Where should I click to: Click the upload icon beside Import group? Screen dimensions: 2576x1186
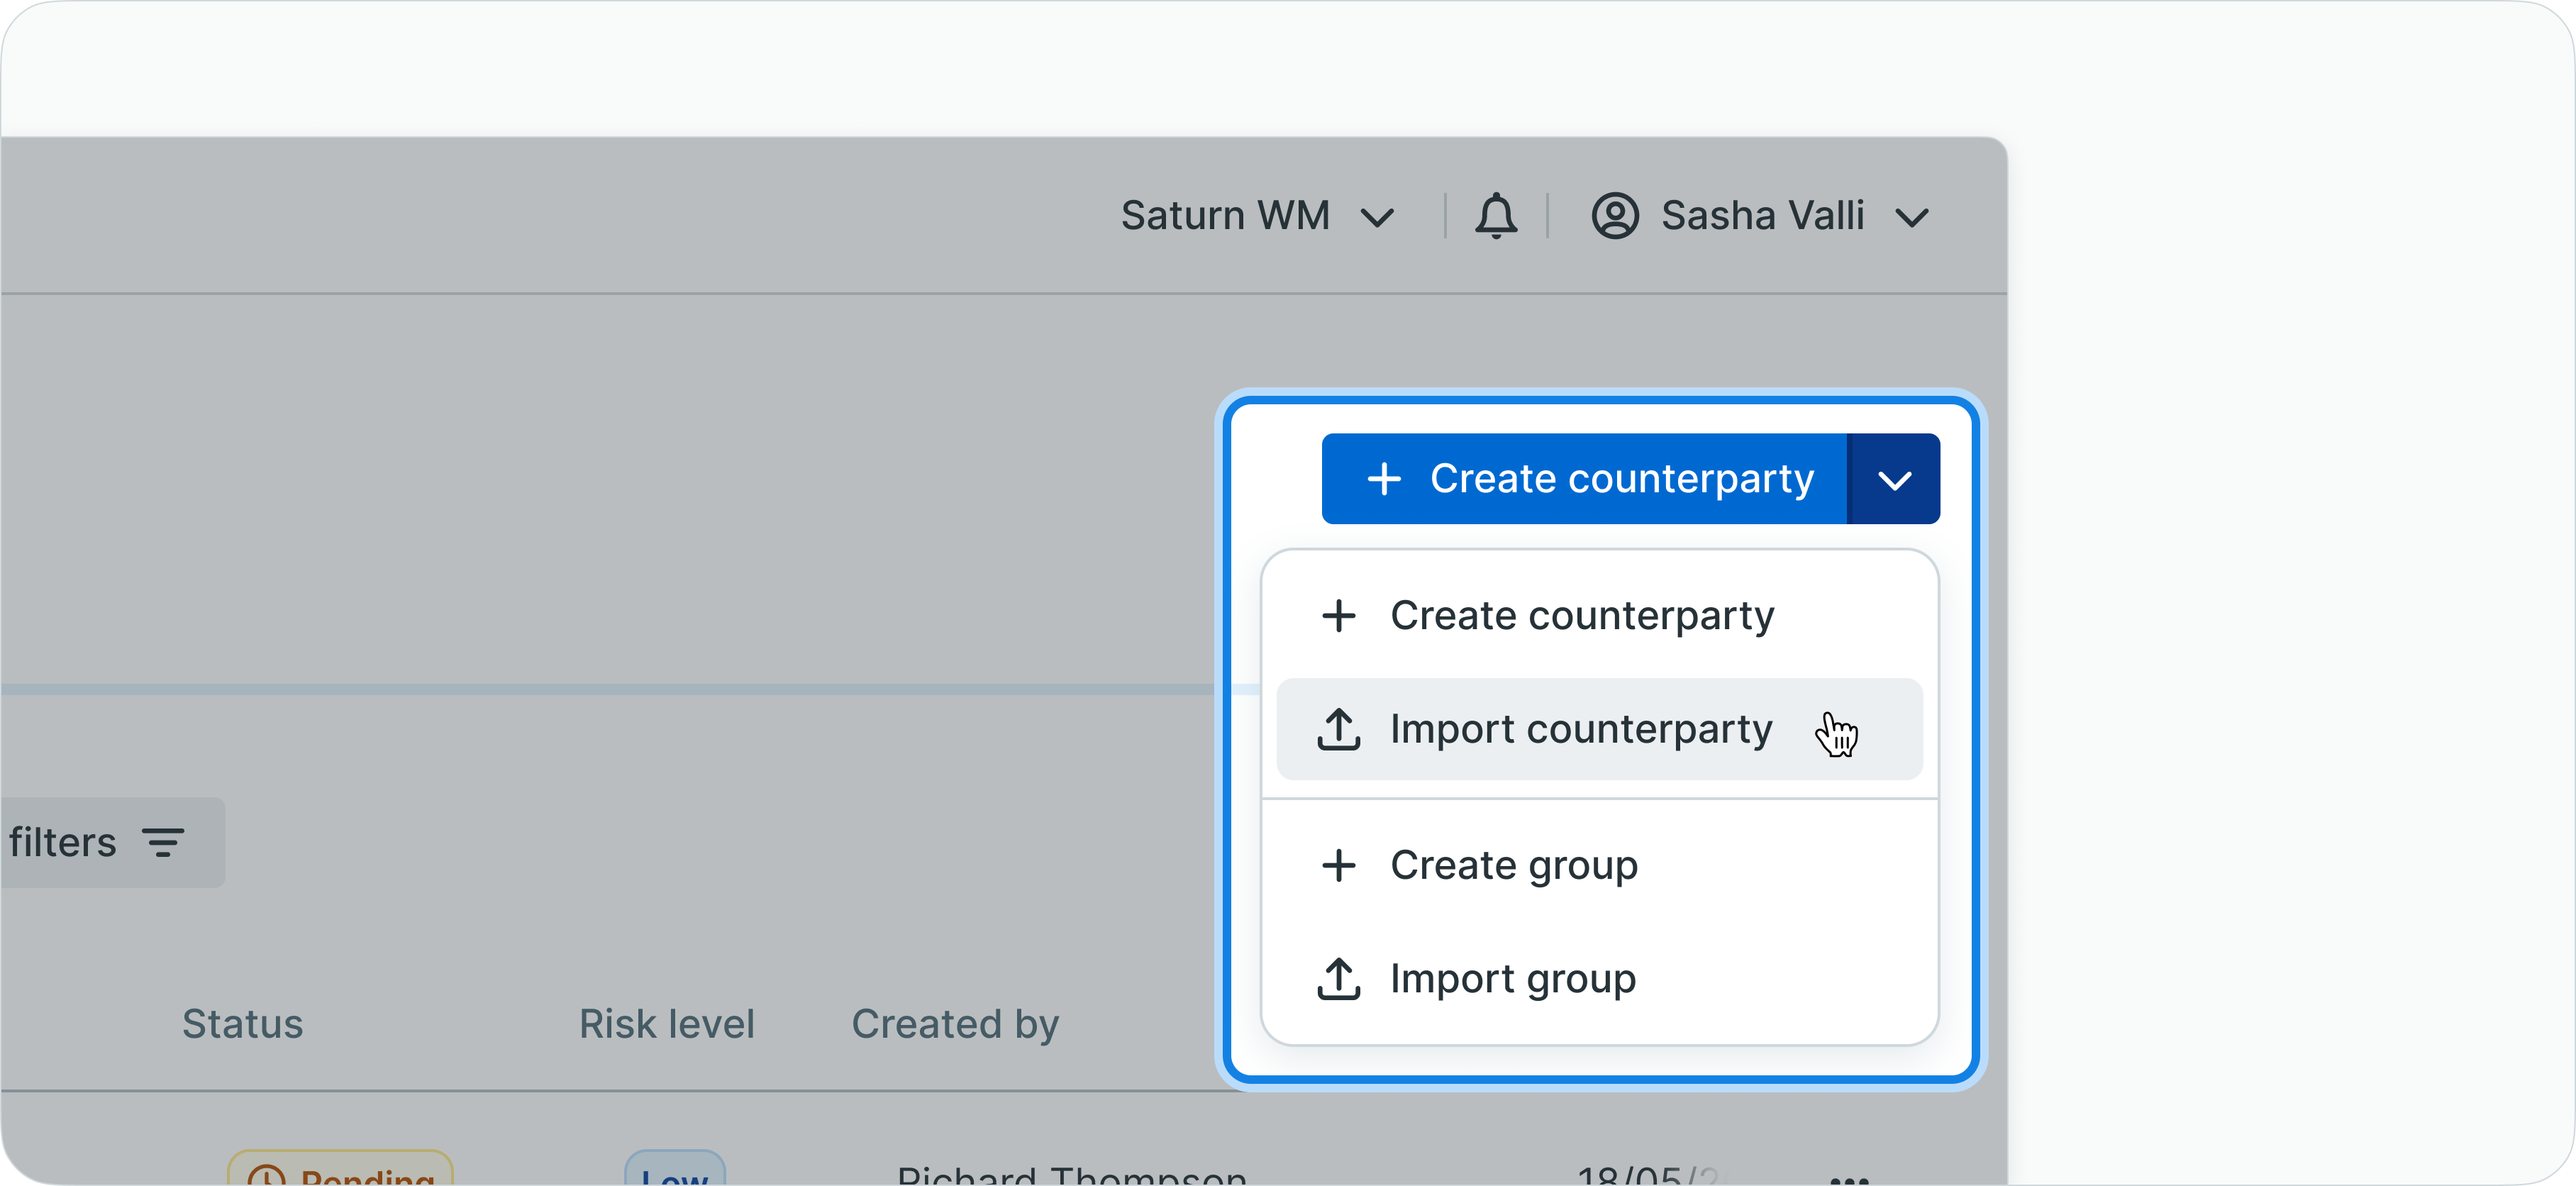click(x=1338, y=979)
